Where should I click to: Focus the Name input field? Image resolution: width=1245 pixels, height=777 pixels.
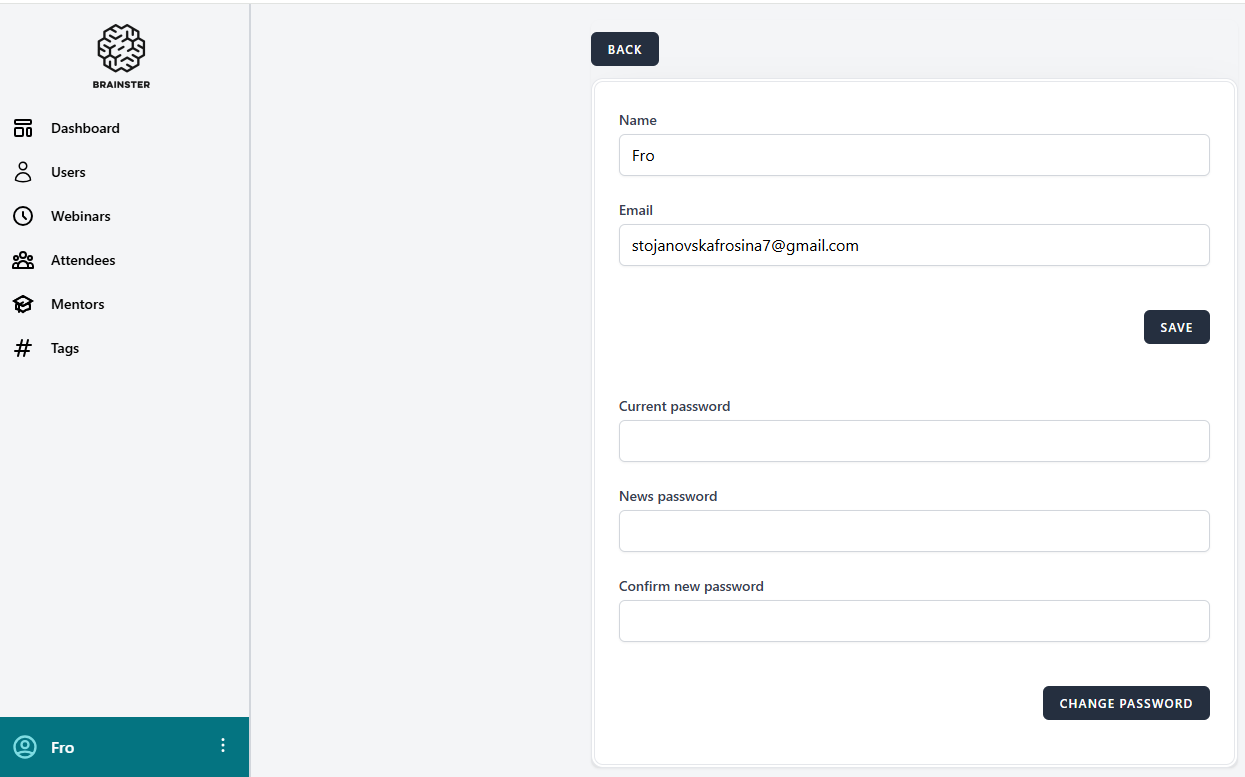913,155
